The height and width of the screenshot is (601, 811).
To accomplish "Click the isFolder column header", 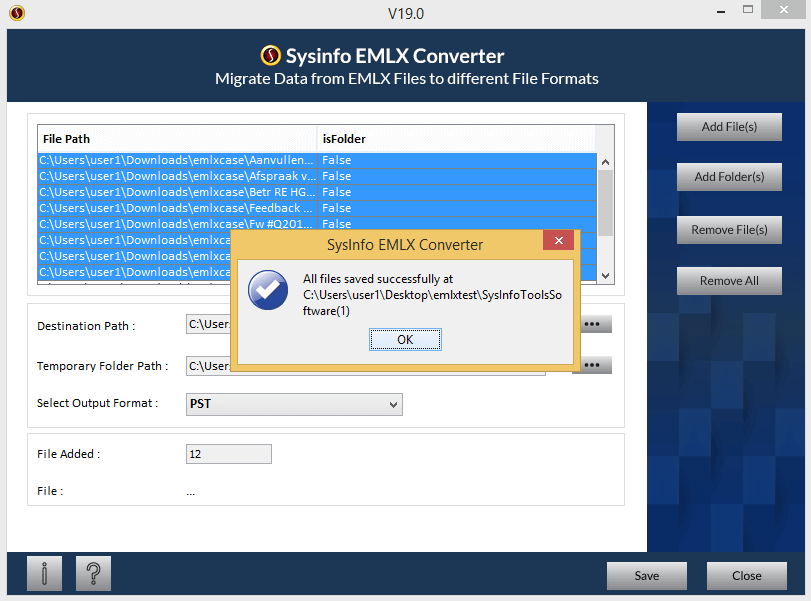I will pos(456,139).
